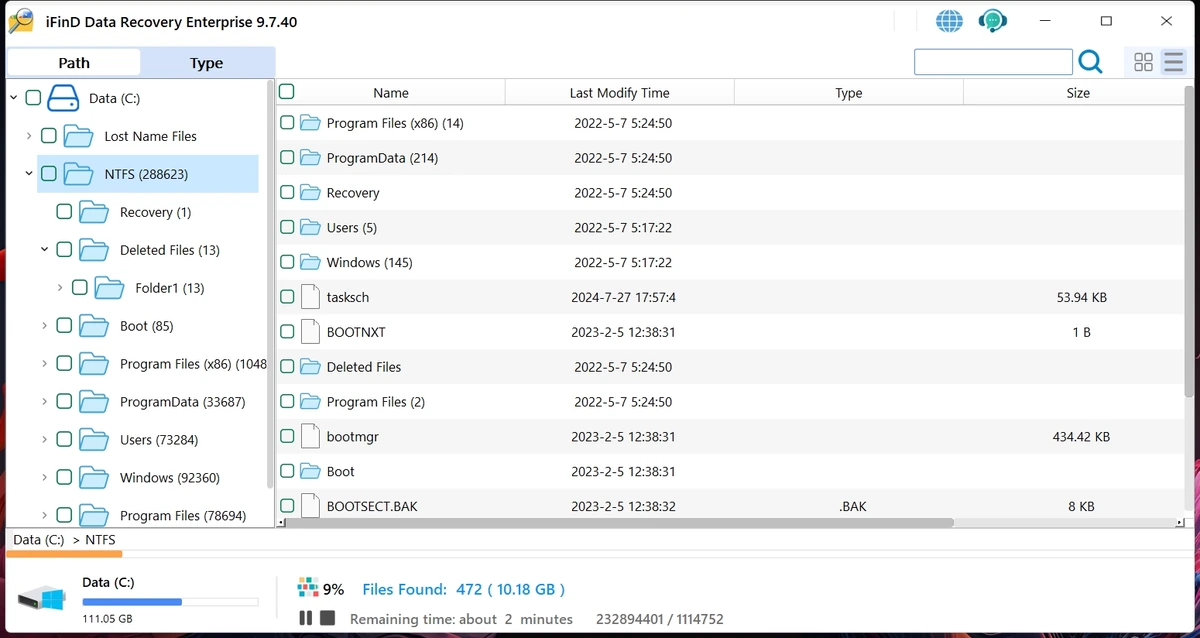Toggle the select-all checkbox in the Name header
1200x638 pixels.
click(287, 92)
